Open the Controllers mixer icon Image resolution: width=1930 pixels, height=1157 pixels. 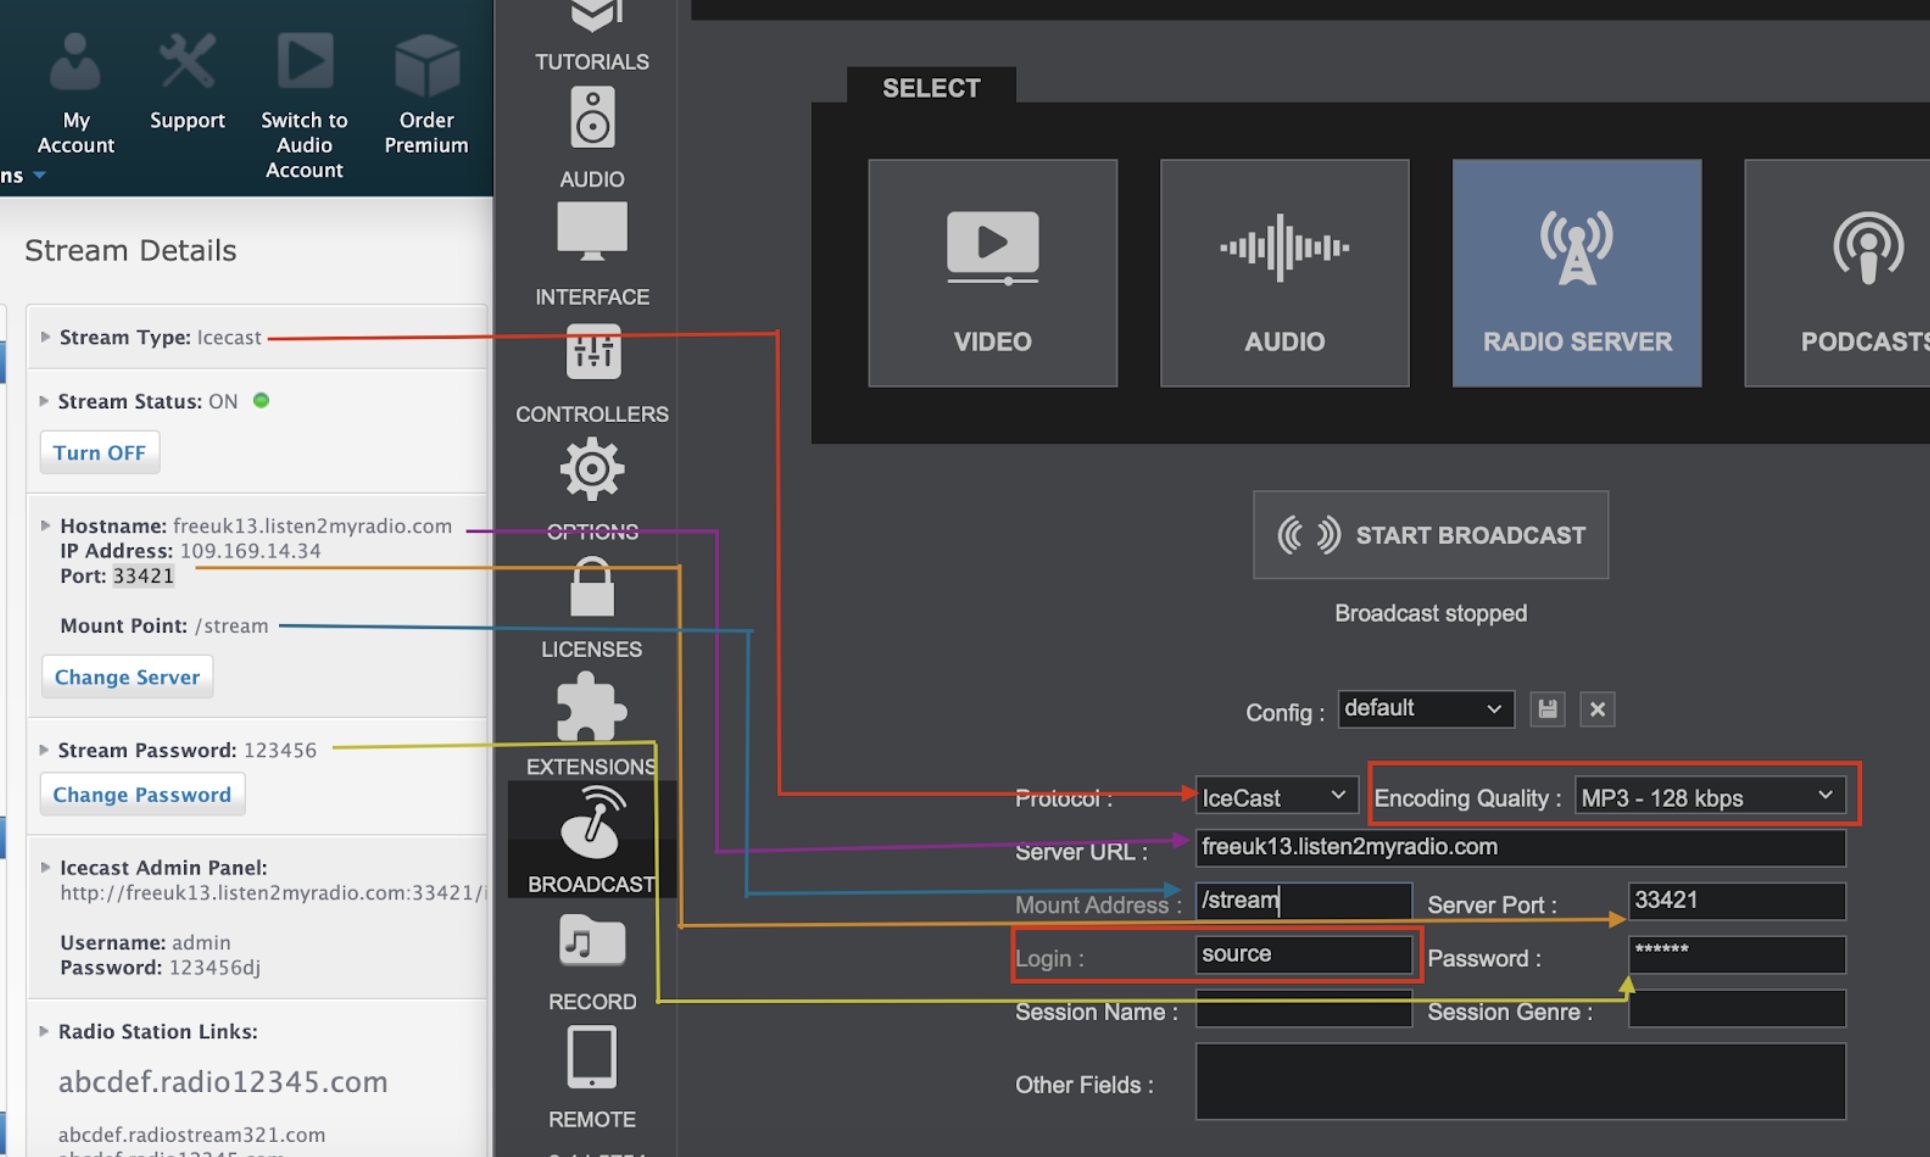click(x=592, y=351)
